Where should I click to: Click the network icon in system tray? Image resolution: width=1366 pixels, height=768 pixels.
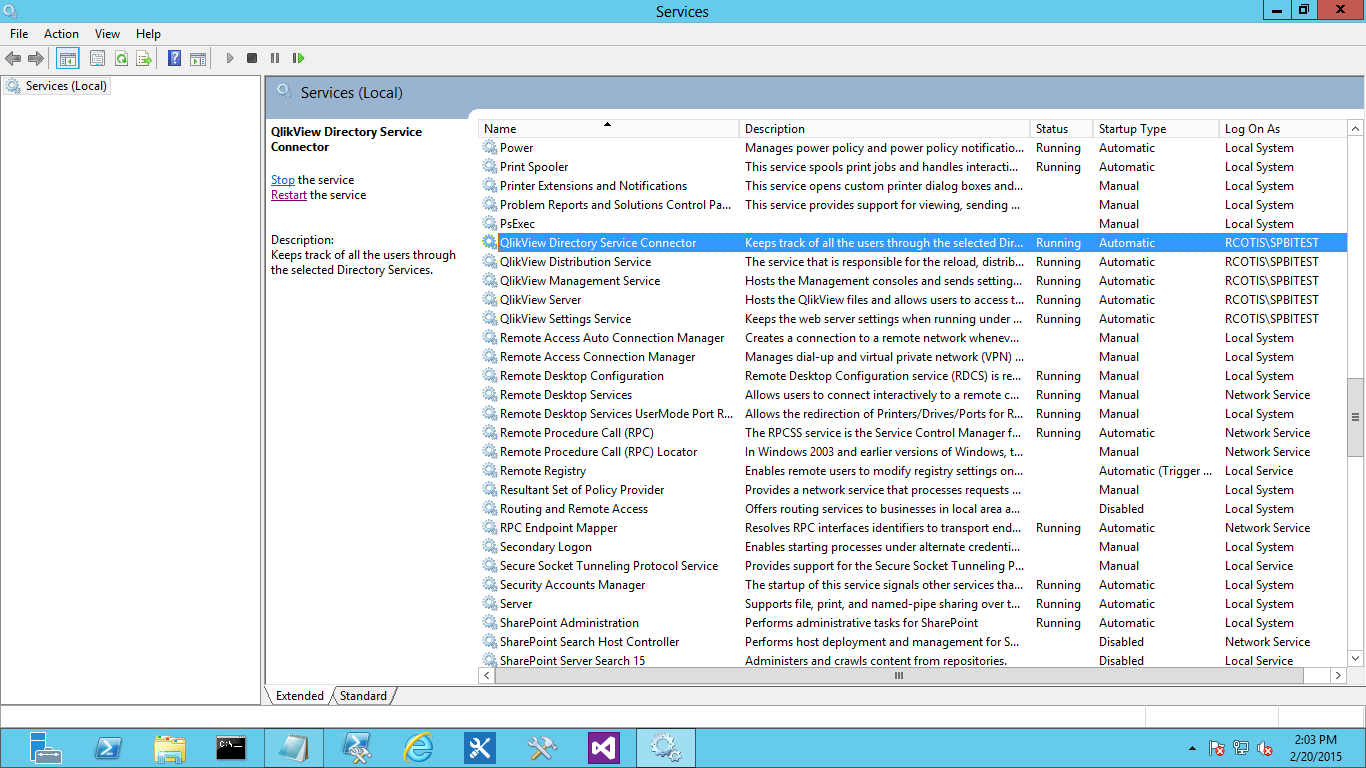tap(1241, 748)
